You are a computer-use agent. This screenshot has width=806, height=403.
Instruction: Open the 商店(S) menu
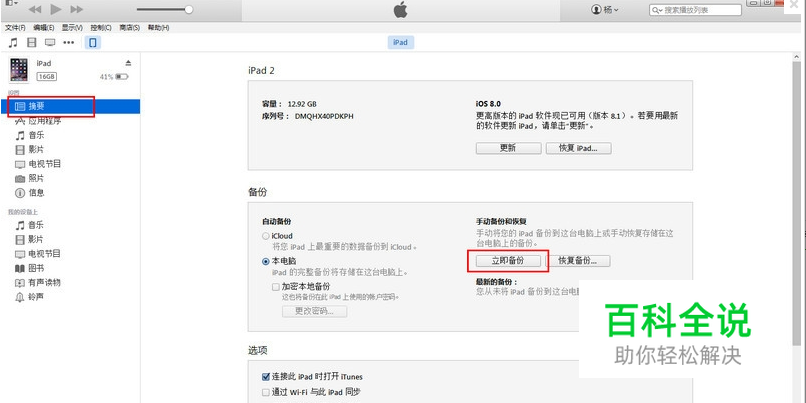(130, 28)
